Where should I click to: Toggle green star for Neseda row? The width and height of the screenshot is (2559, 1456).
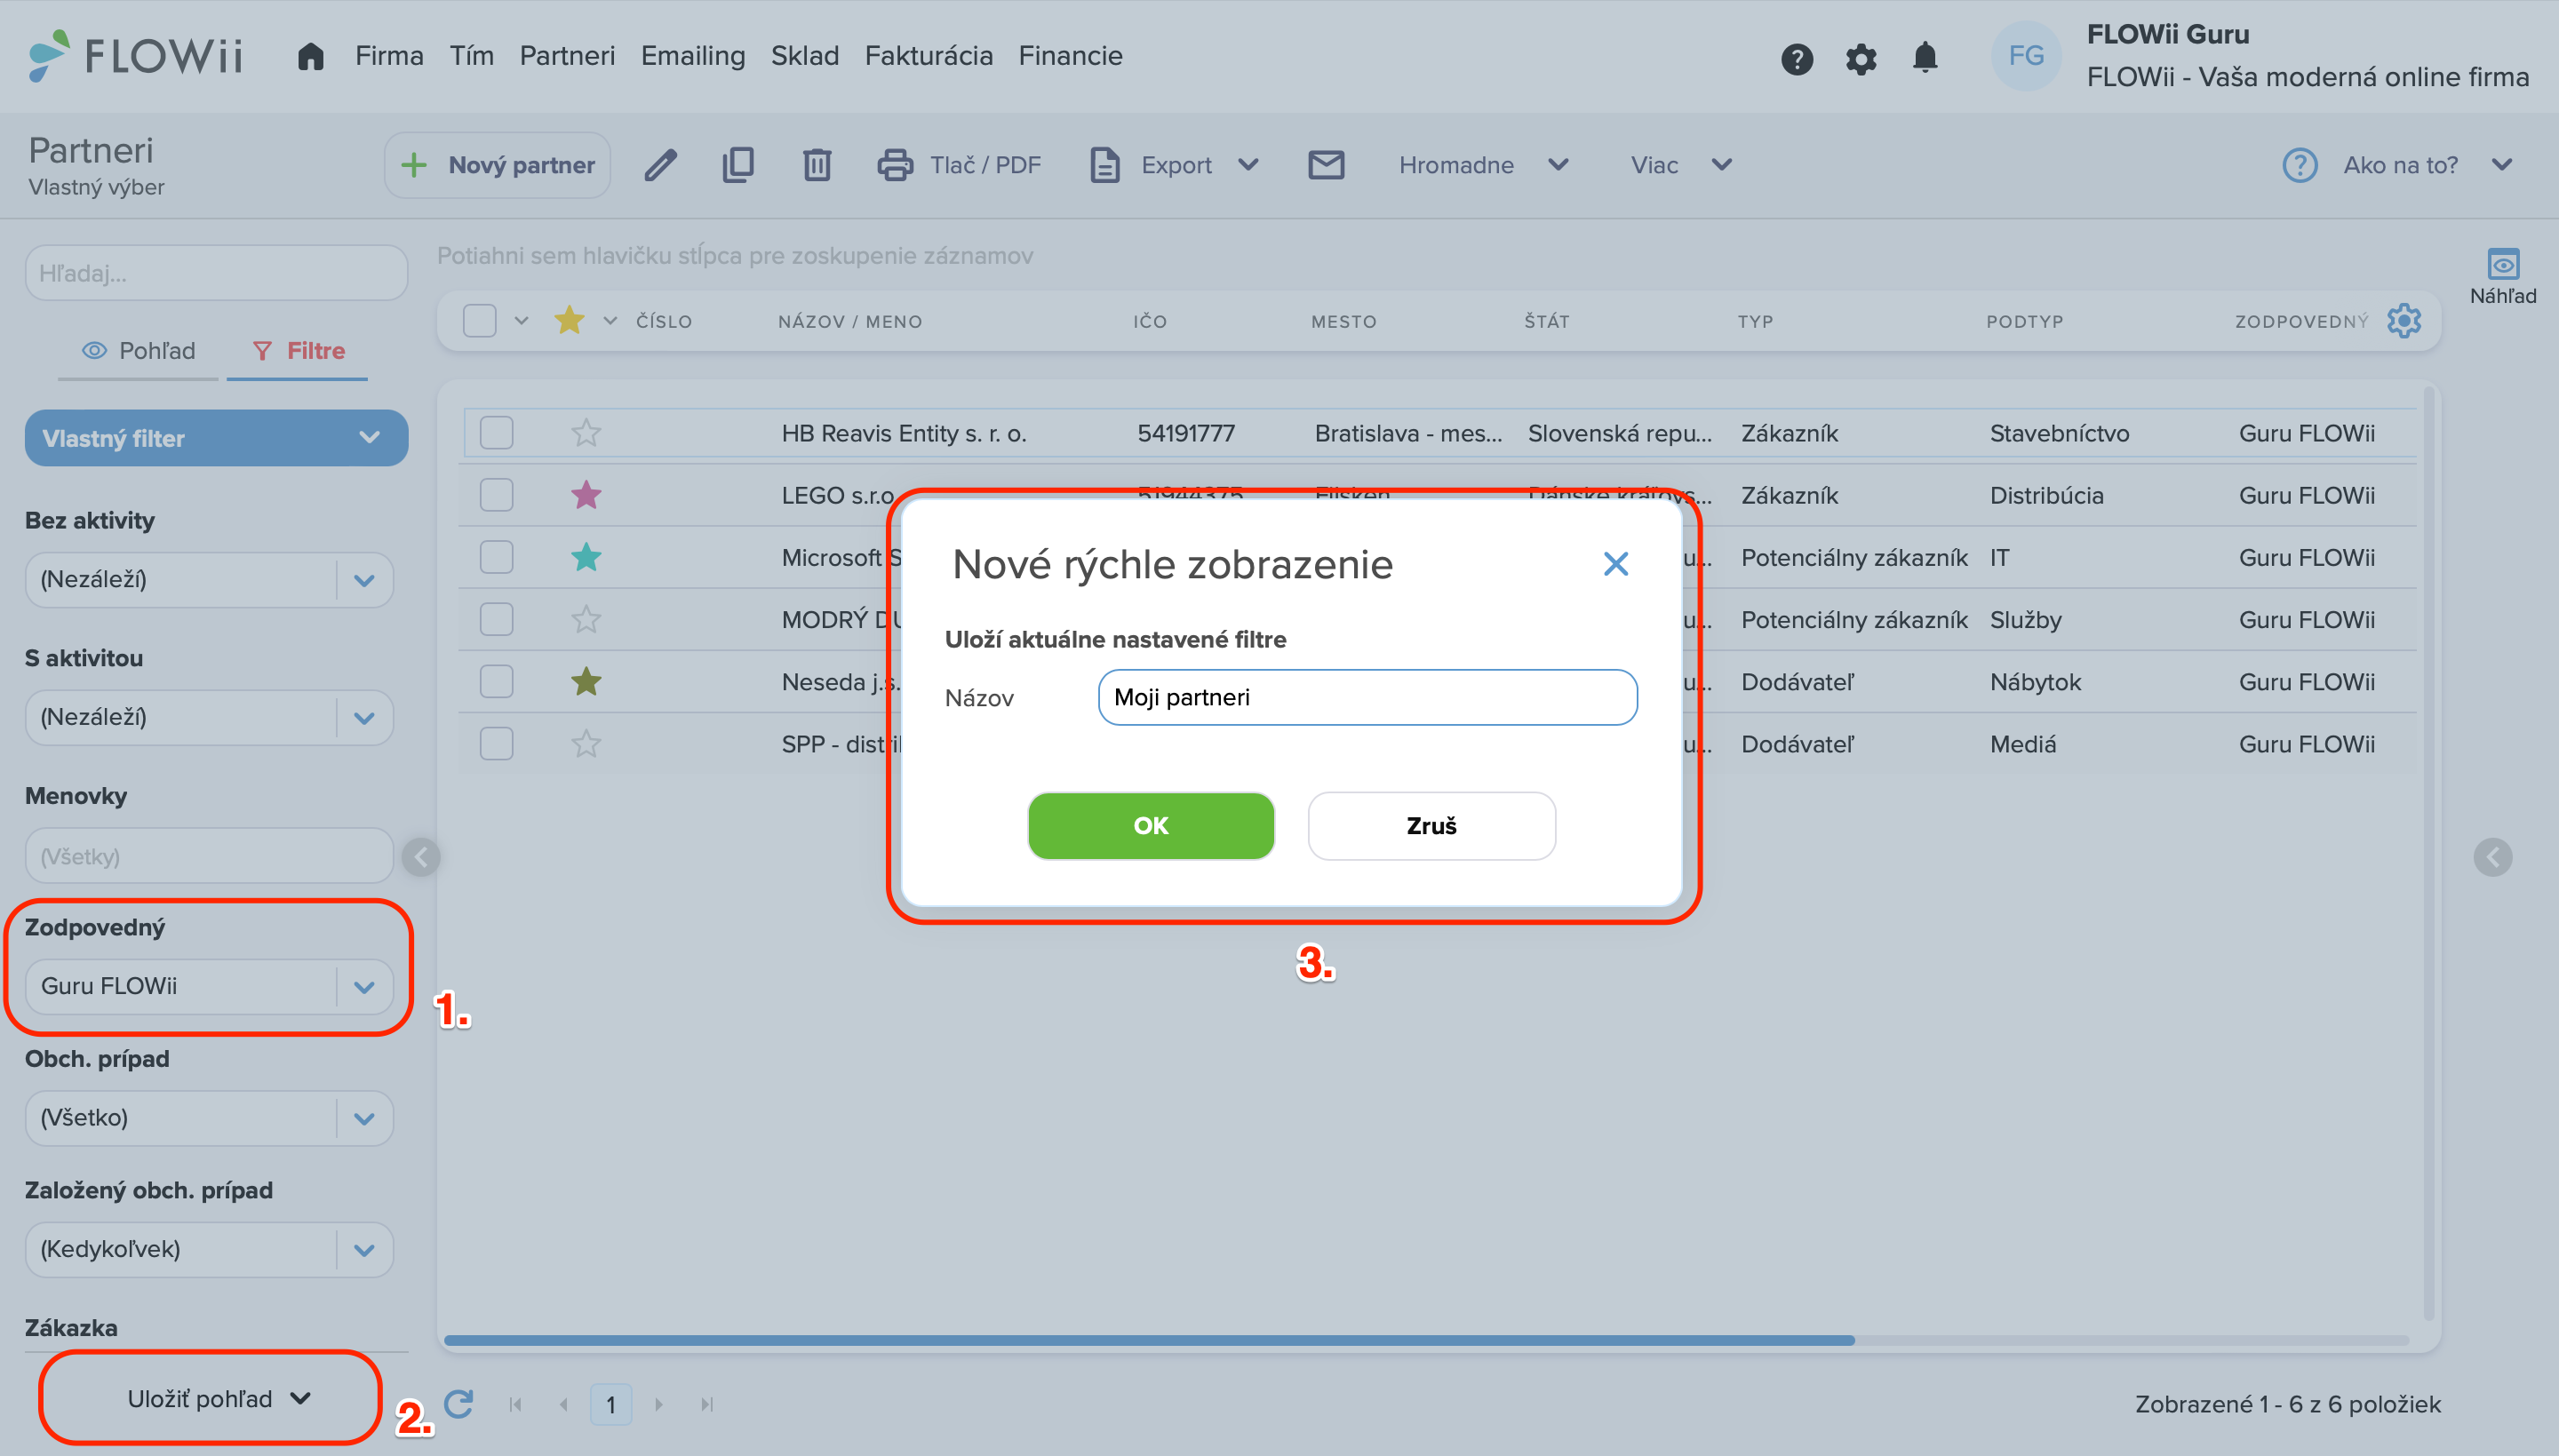[x=586, y=682]
